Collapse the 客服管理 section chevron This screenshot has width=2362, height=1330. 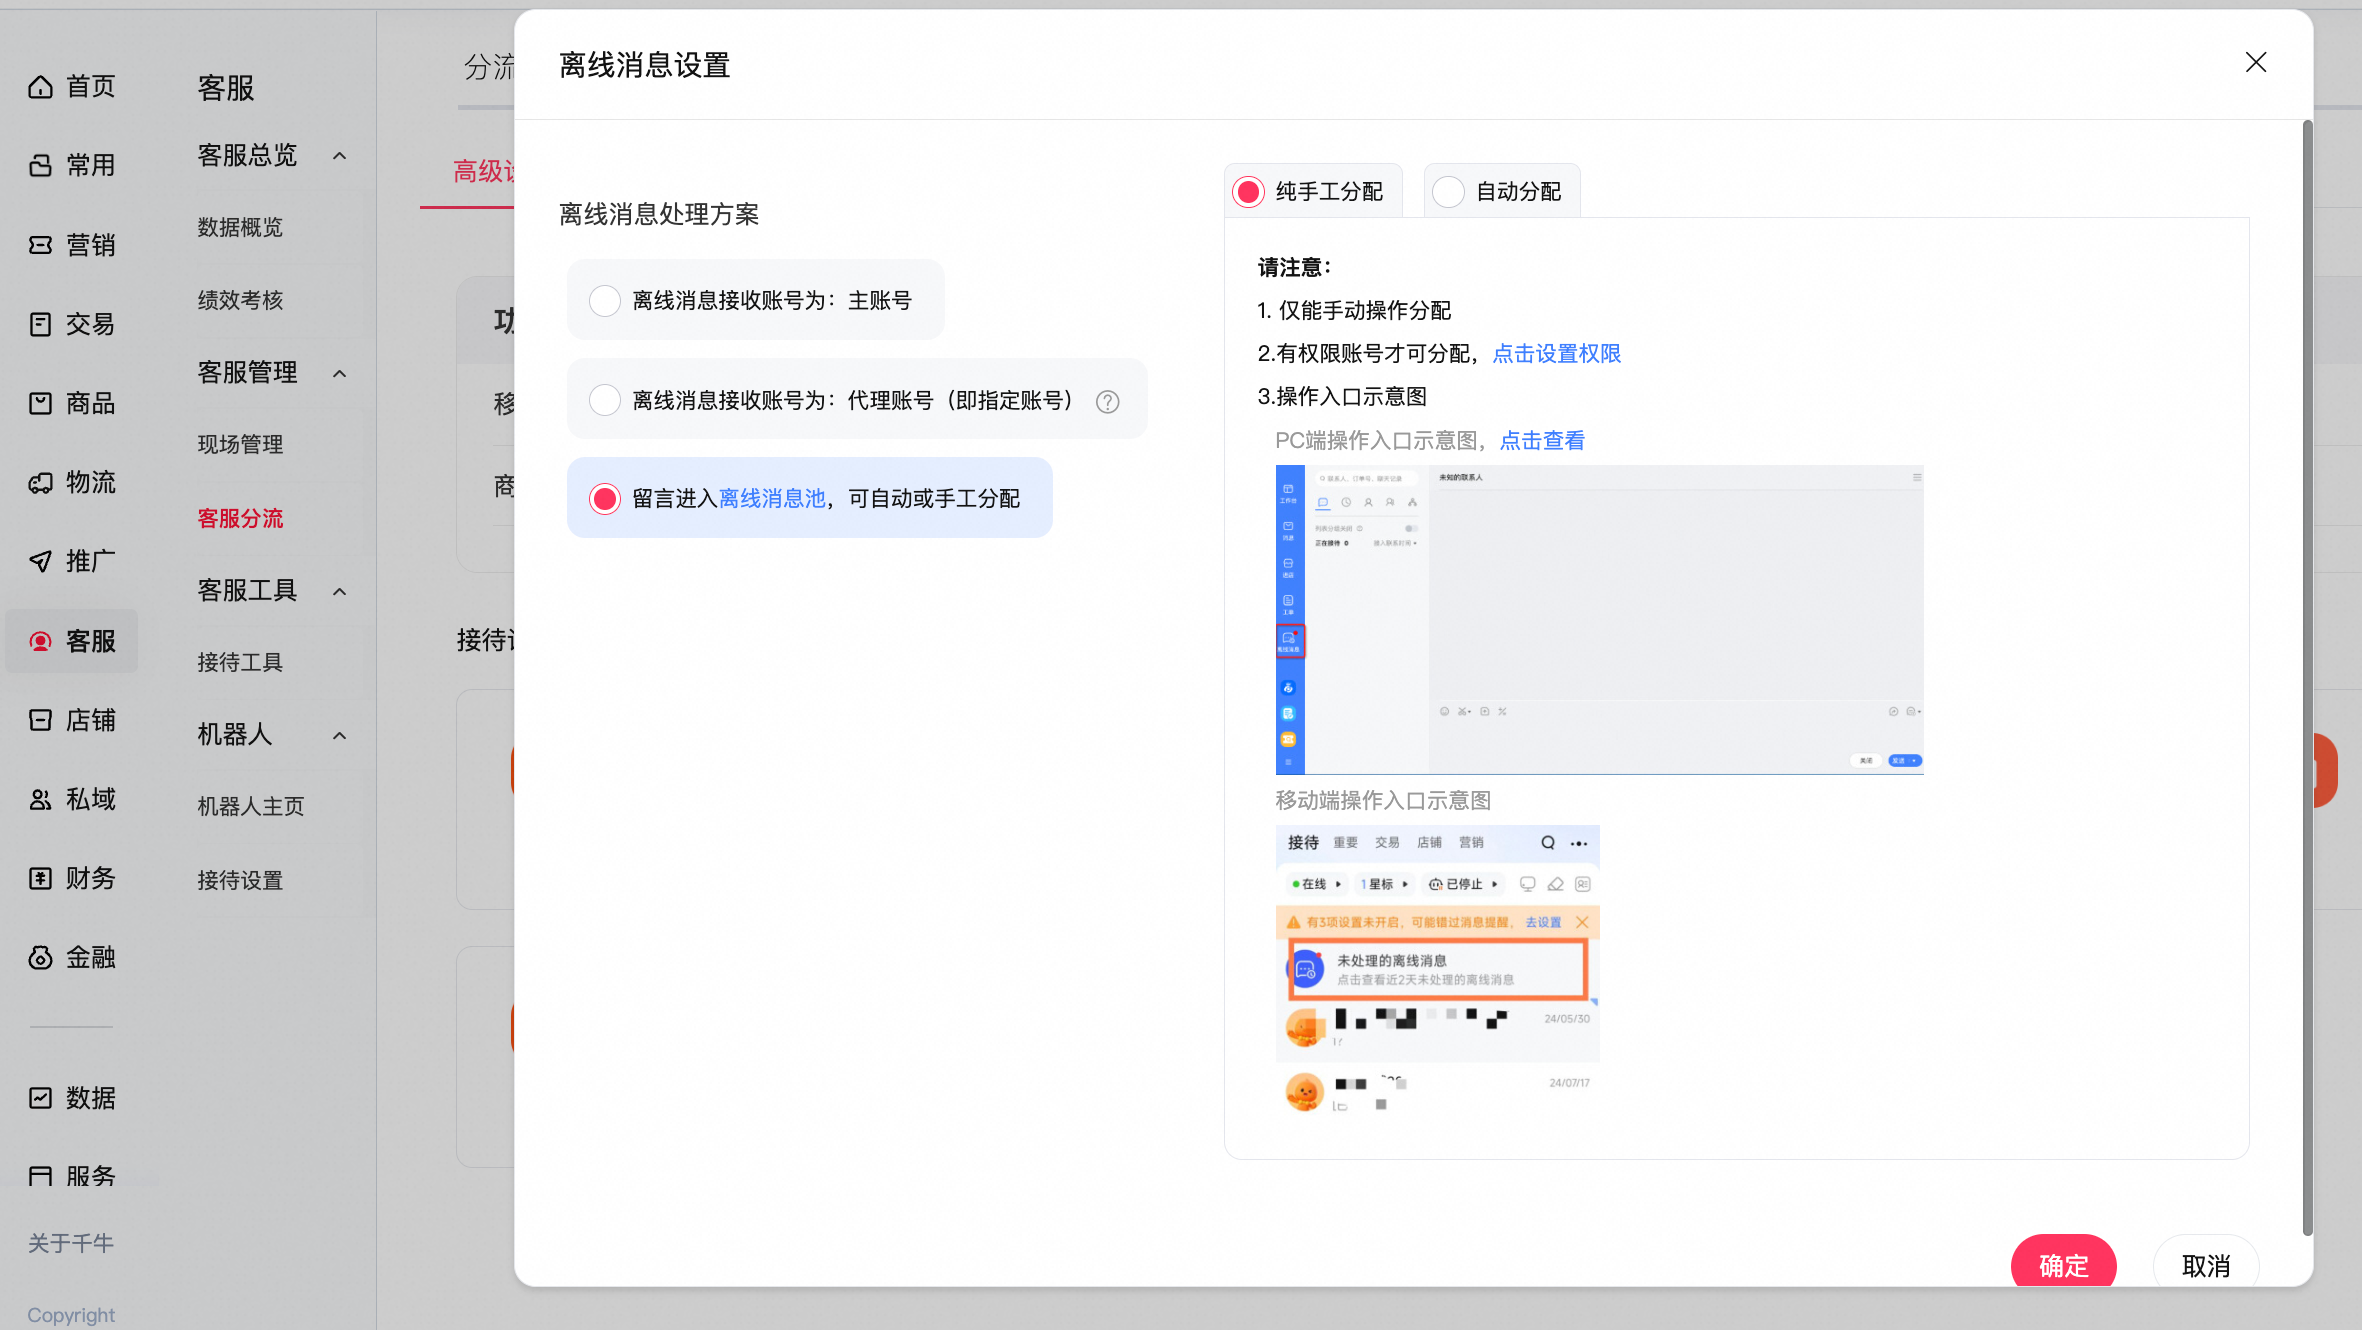click(x=340, y=374)
